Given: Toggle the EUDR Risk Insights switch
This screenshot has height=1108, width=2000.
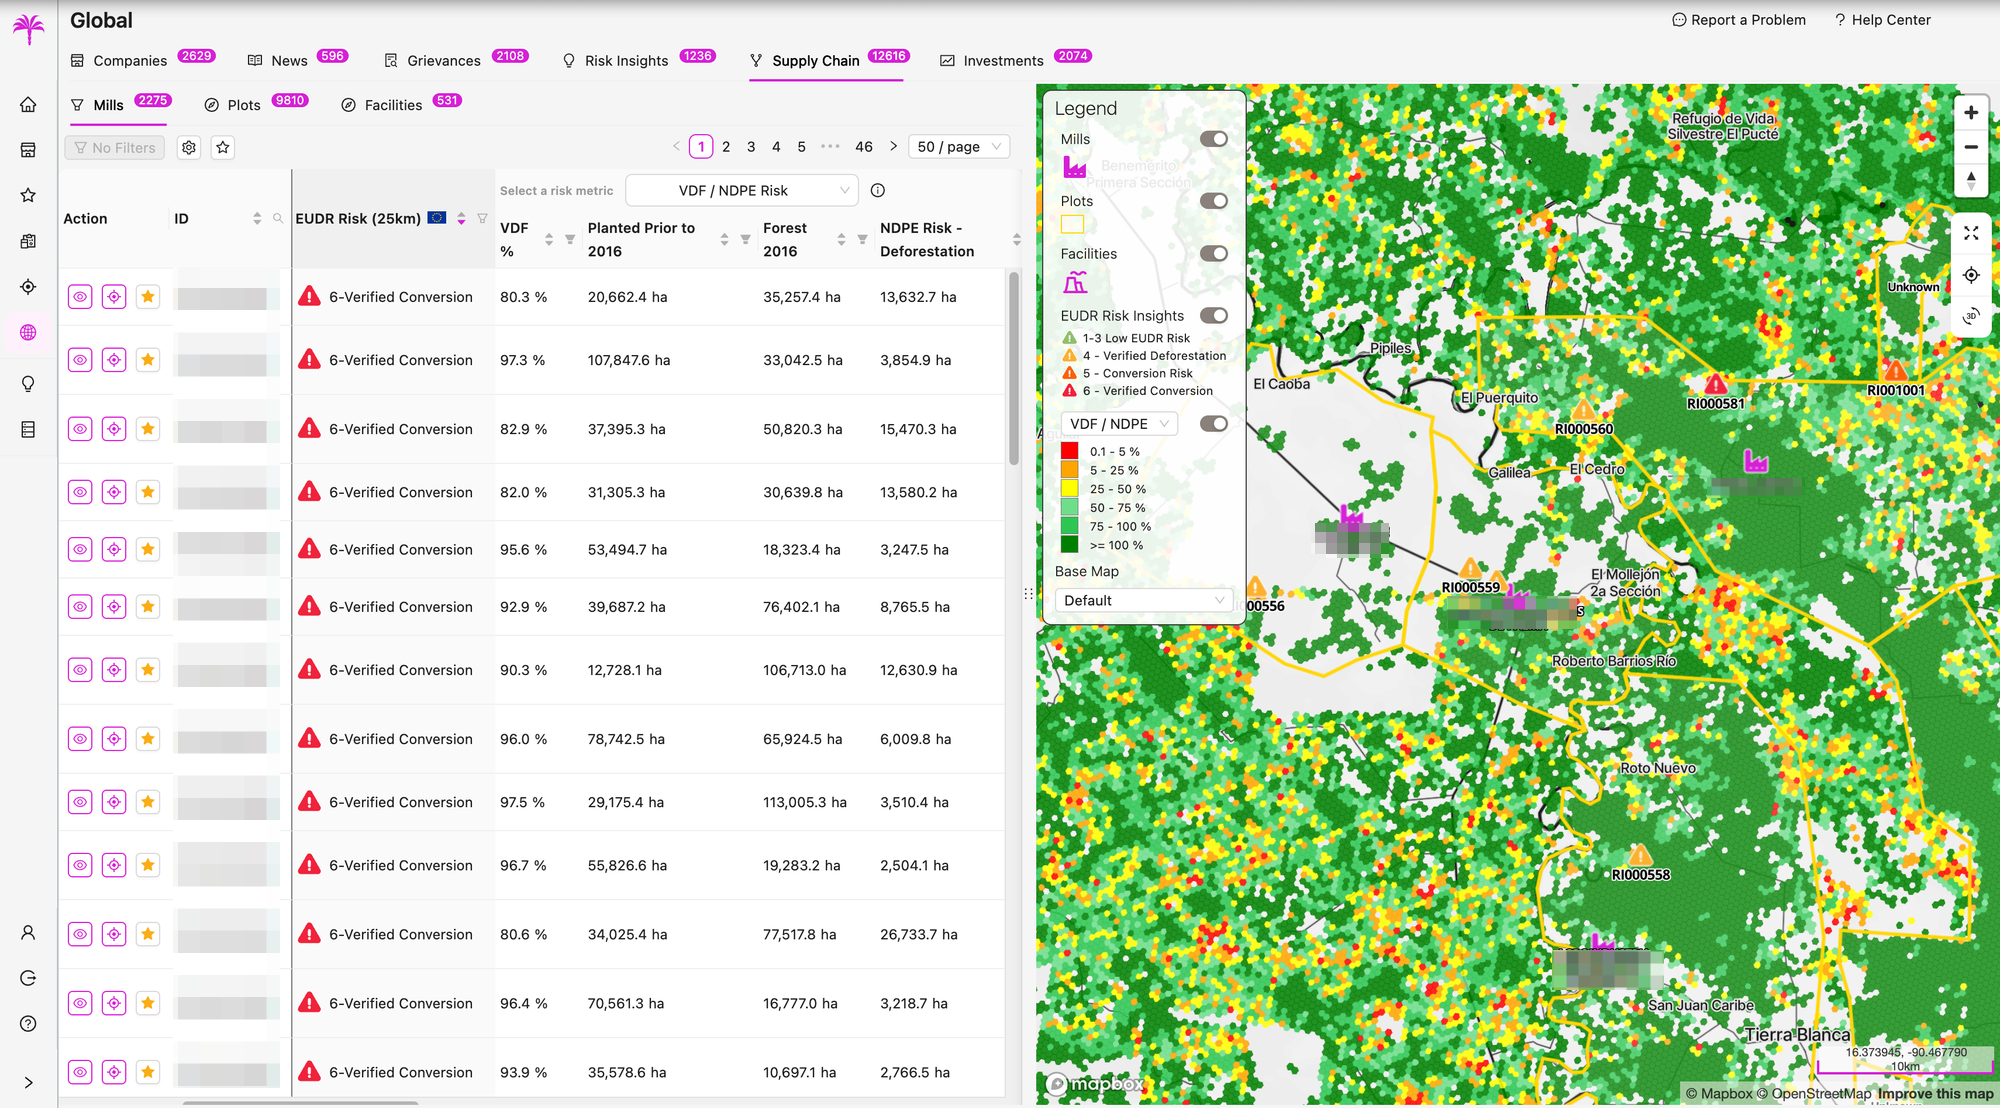Looking at the screenshot, I should pos(1214,316).
